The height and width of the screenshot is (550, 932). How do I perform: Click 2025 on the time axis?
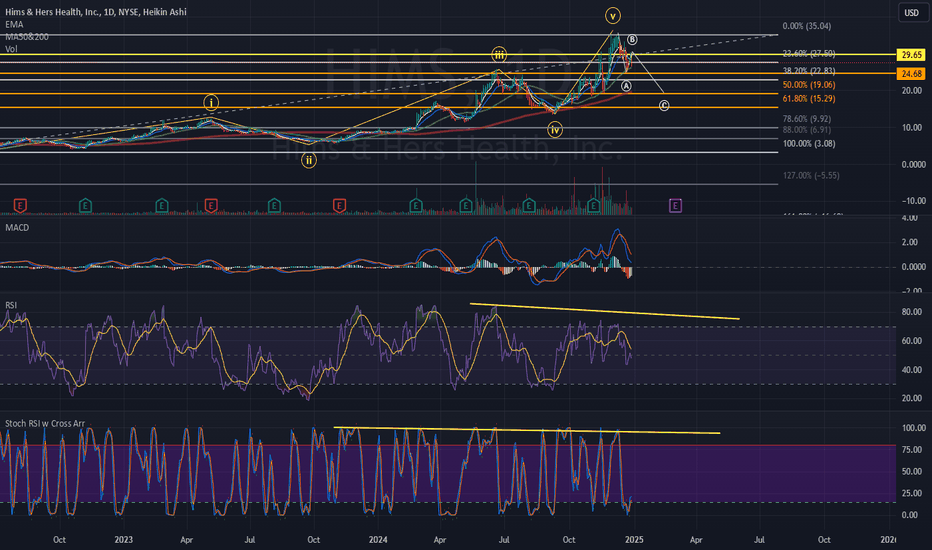[x=634, y=540]
